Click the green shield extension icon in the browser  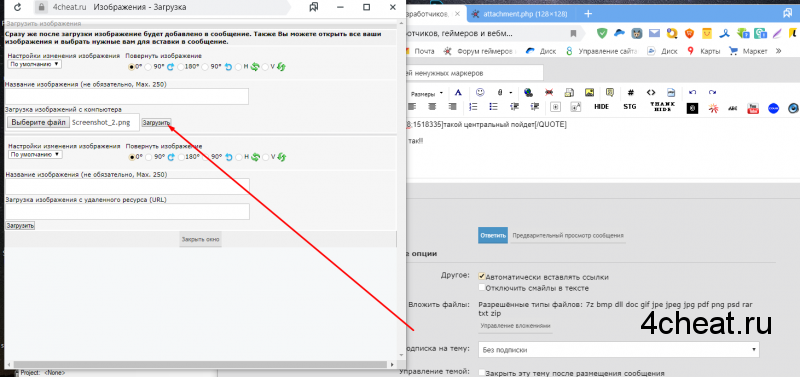point(603,33)
